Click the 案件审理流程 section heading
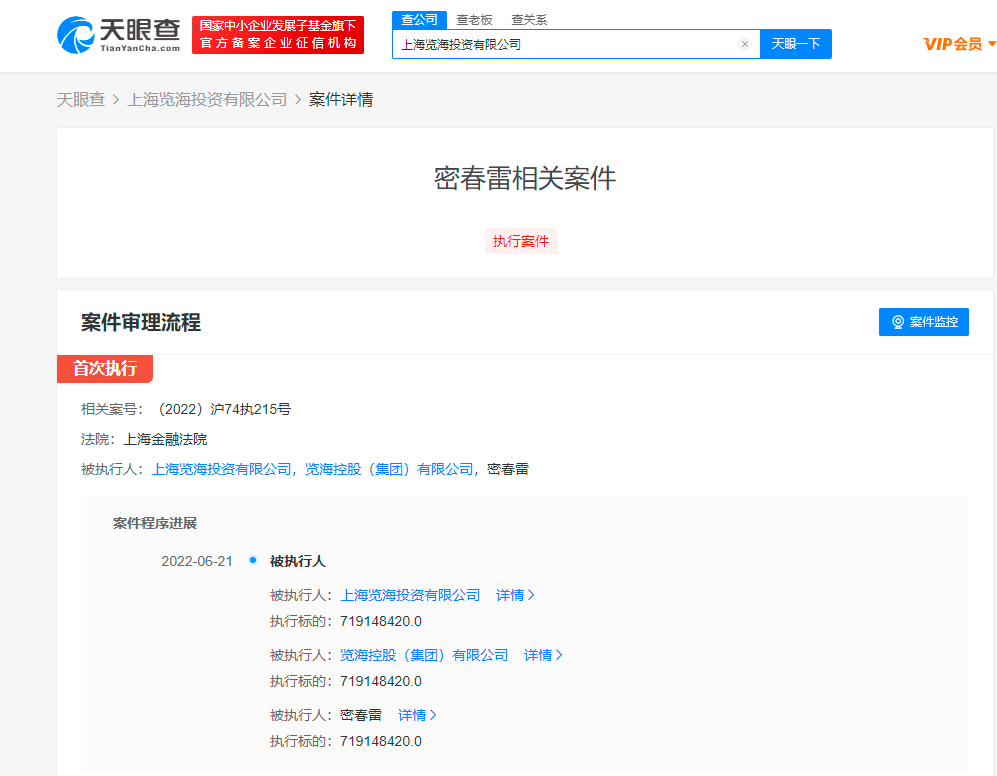This screenshot has width=997, height=776. pos(141,322)
